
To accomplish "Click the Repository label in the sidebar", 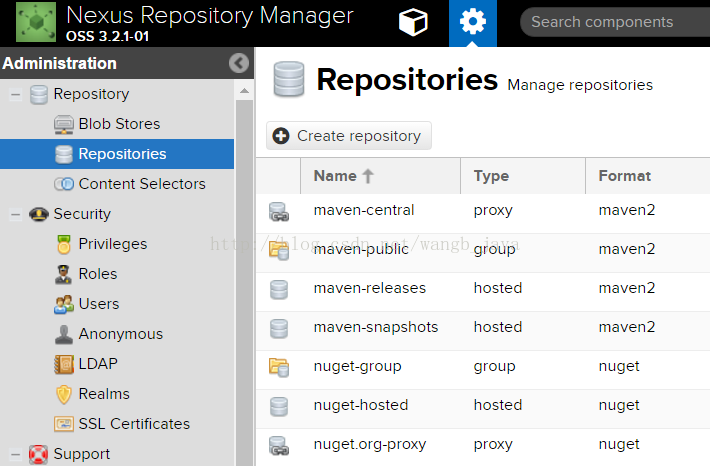I will [91, 94].
